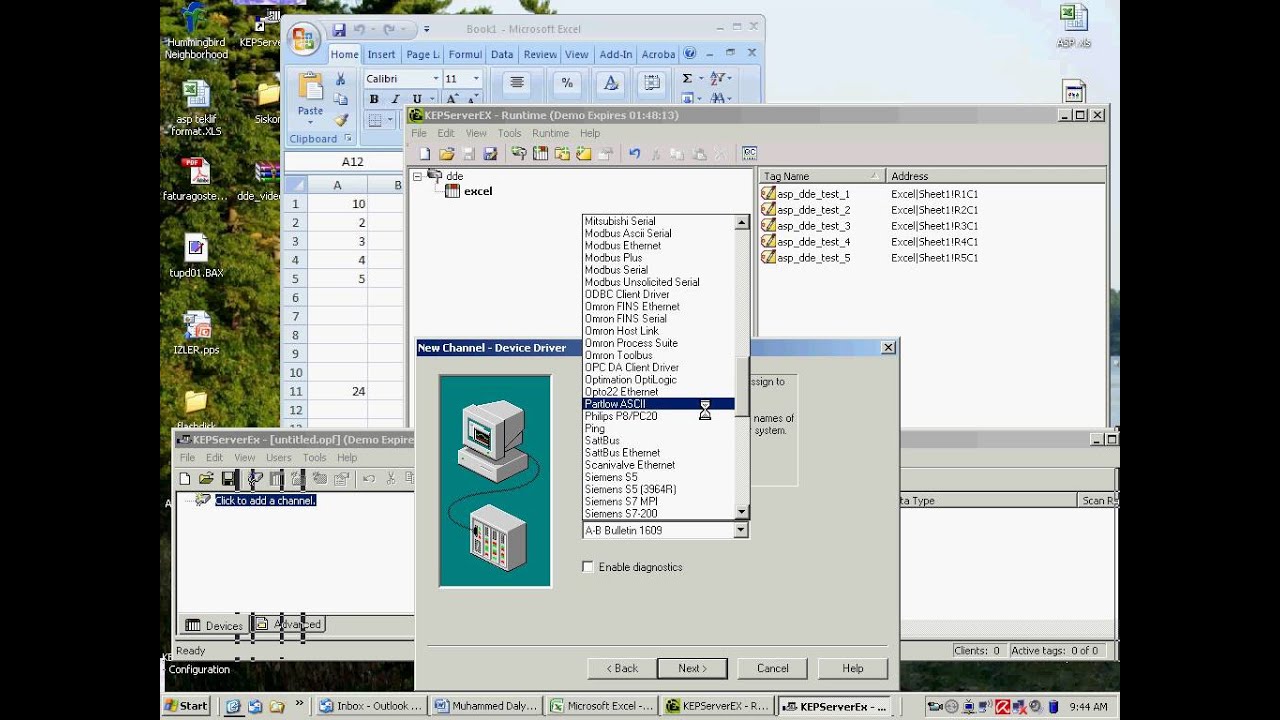Viewport: 1280px width, 720px height.
Task: Switch to the Insert ribbon tab
Action: pos(381,55)
